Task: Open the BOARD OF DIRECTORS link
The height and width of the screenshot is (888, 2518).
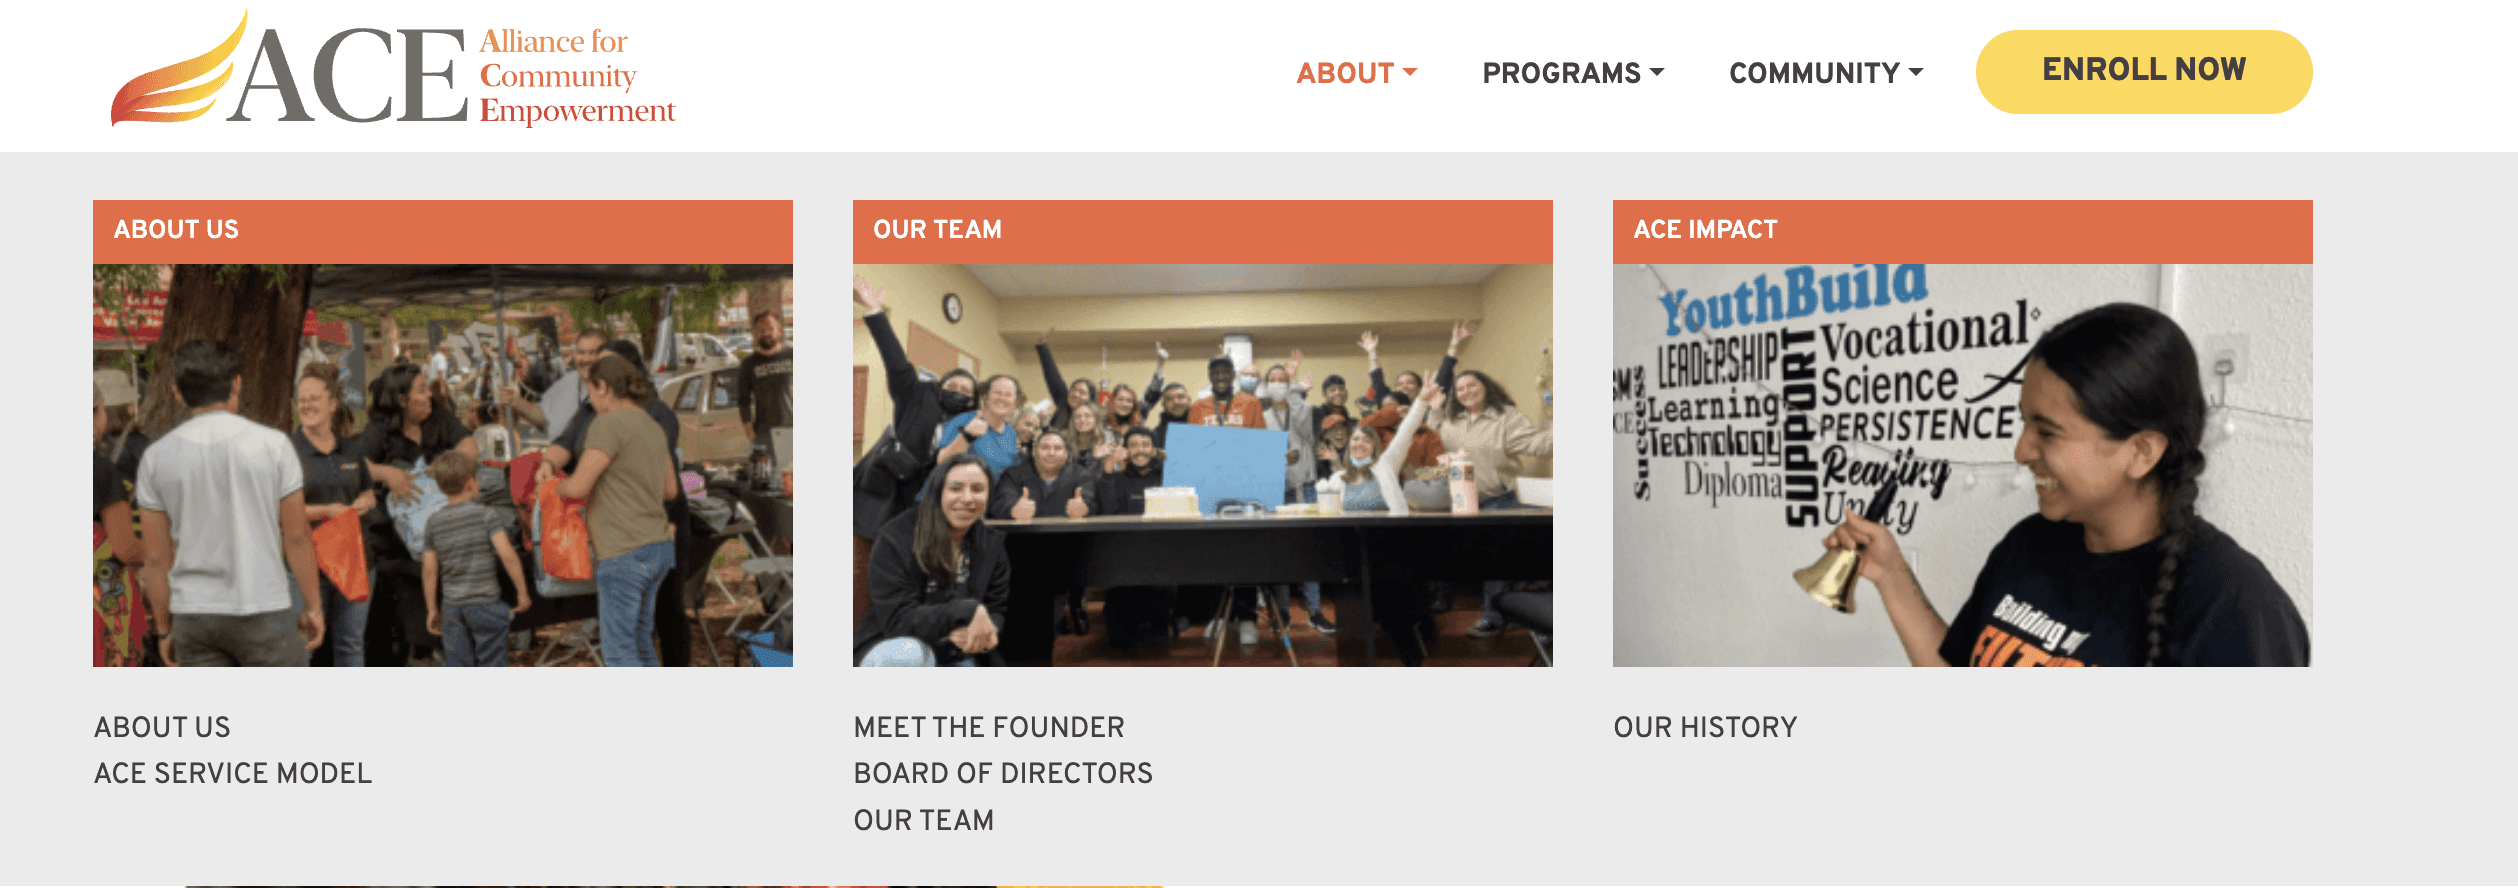Action: pos(1003,773)
